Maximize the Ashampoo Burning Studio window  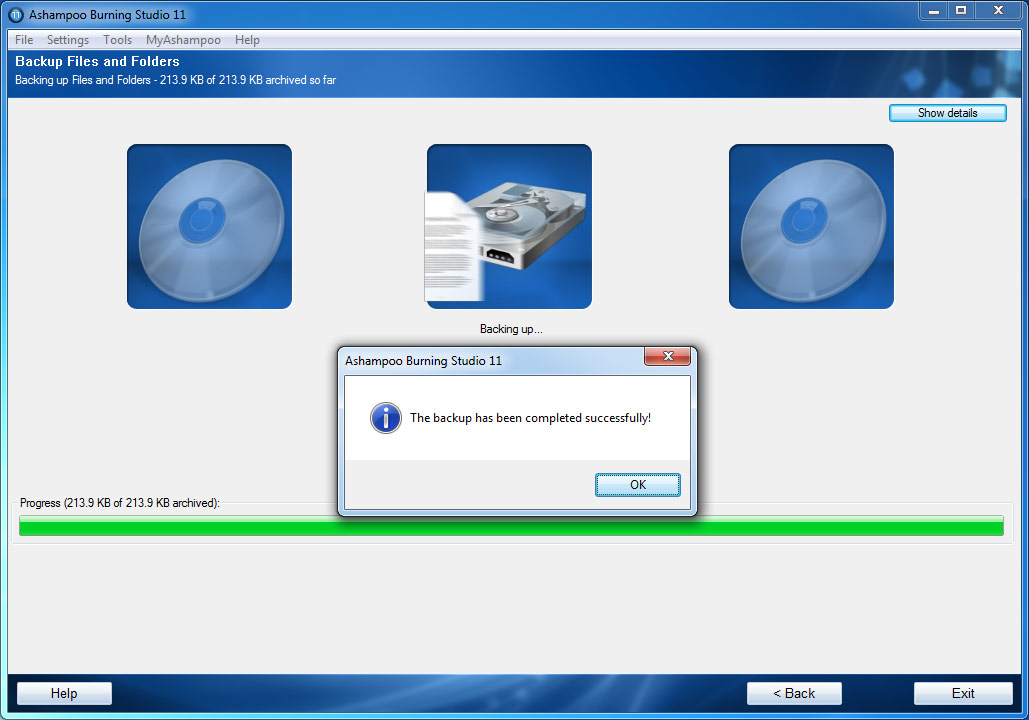pos(961,11)
